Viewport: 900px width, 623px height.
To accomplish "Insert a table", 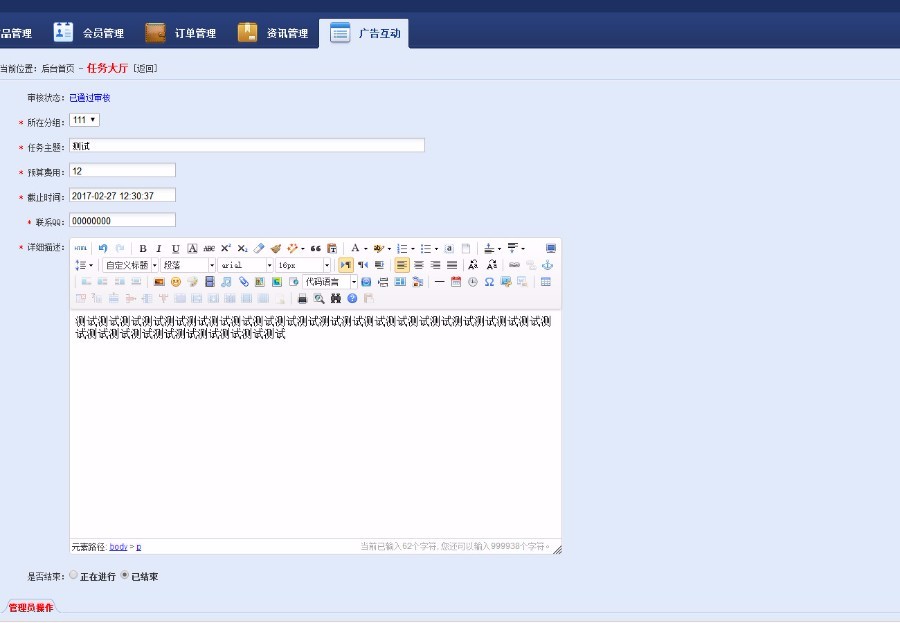I will click(546, 282).
